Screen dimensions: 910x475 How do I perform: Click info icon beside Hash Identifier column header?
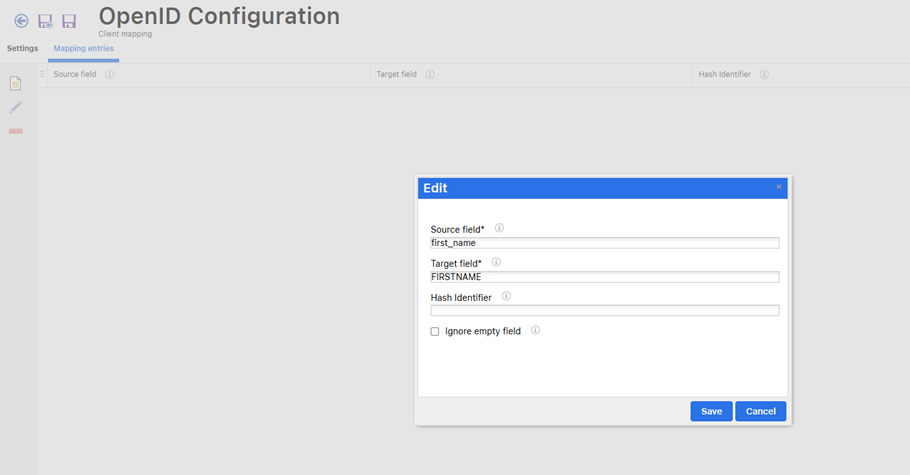point(764,74)
